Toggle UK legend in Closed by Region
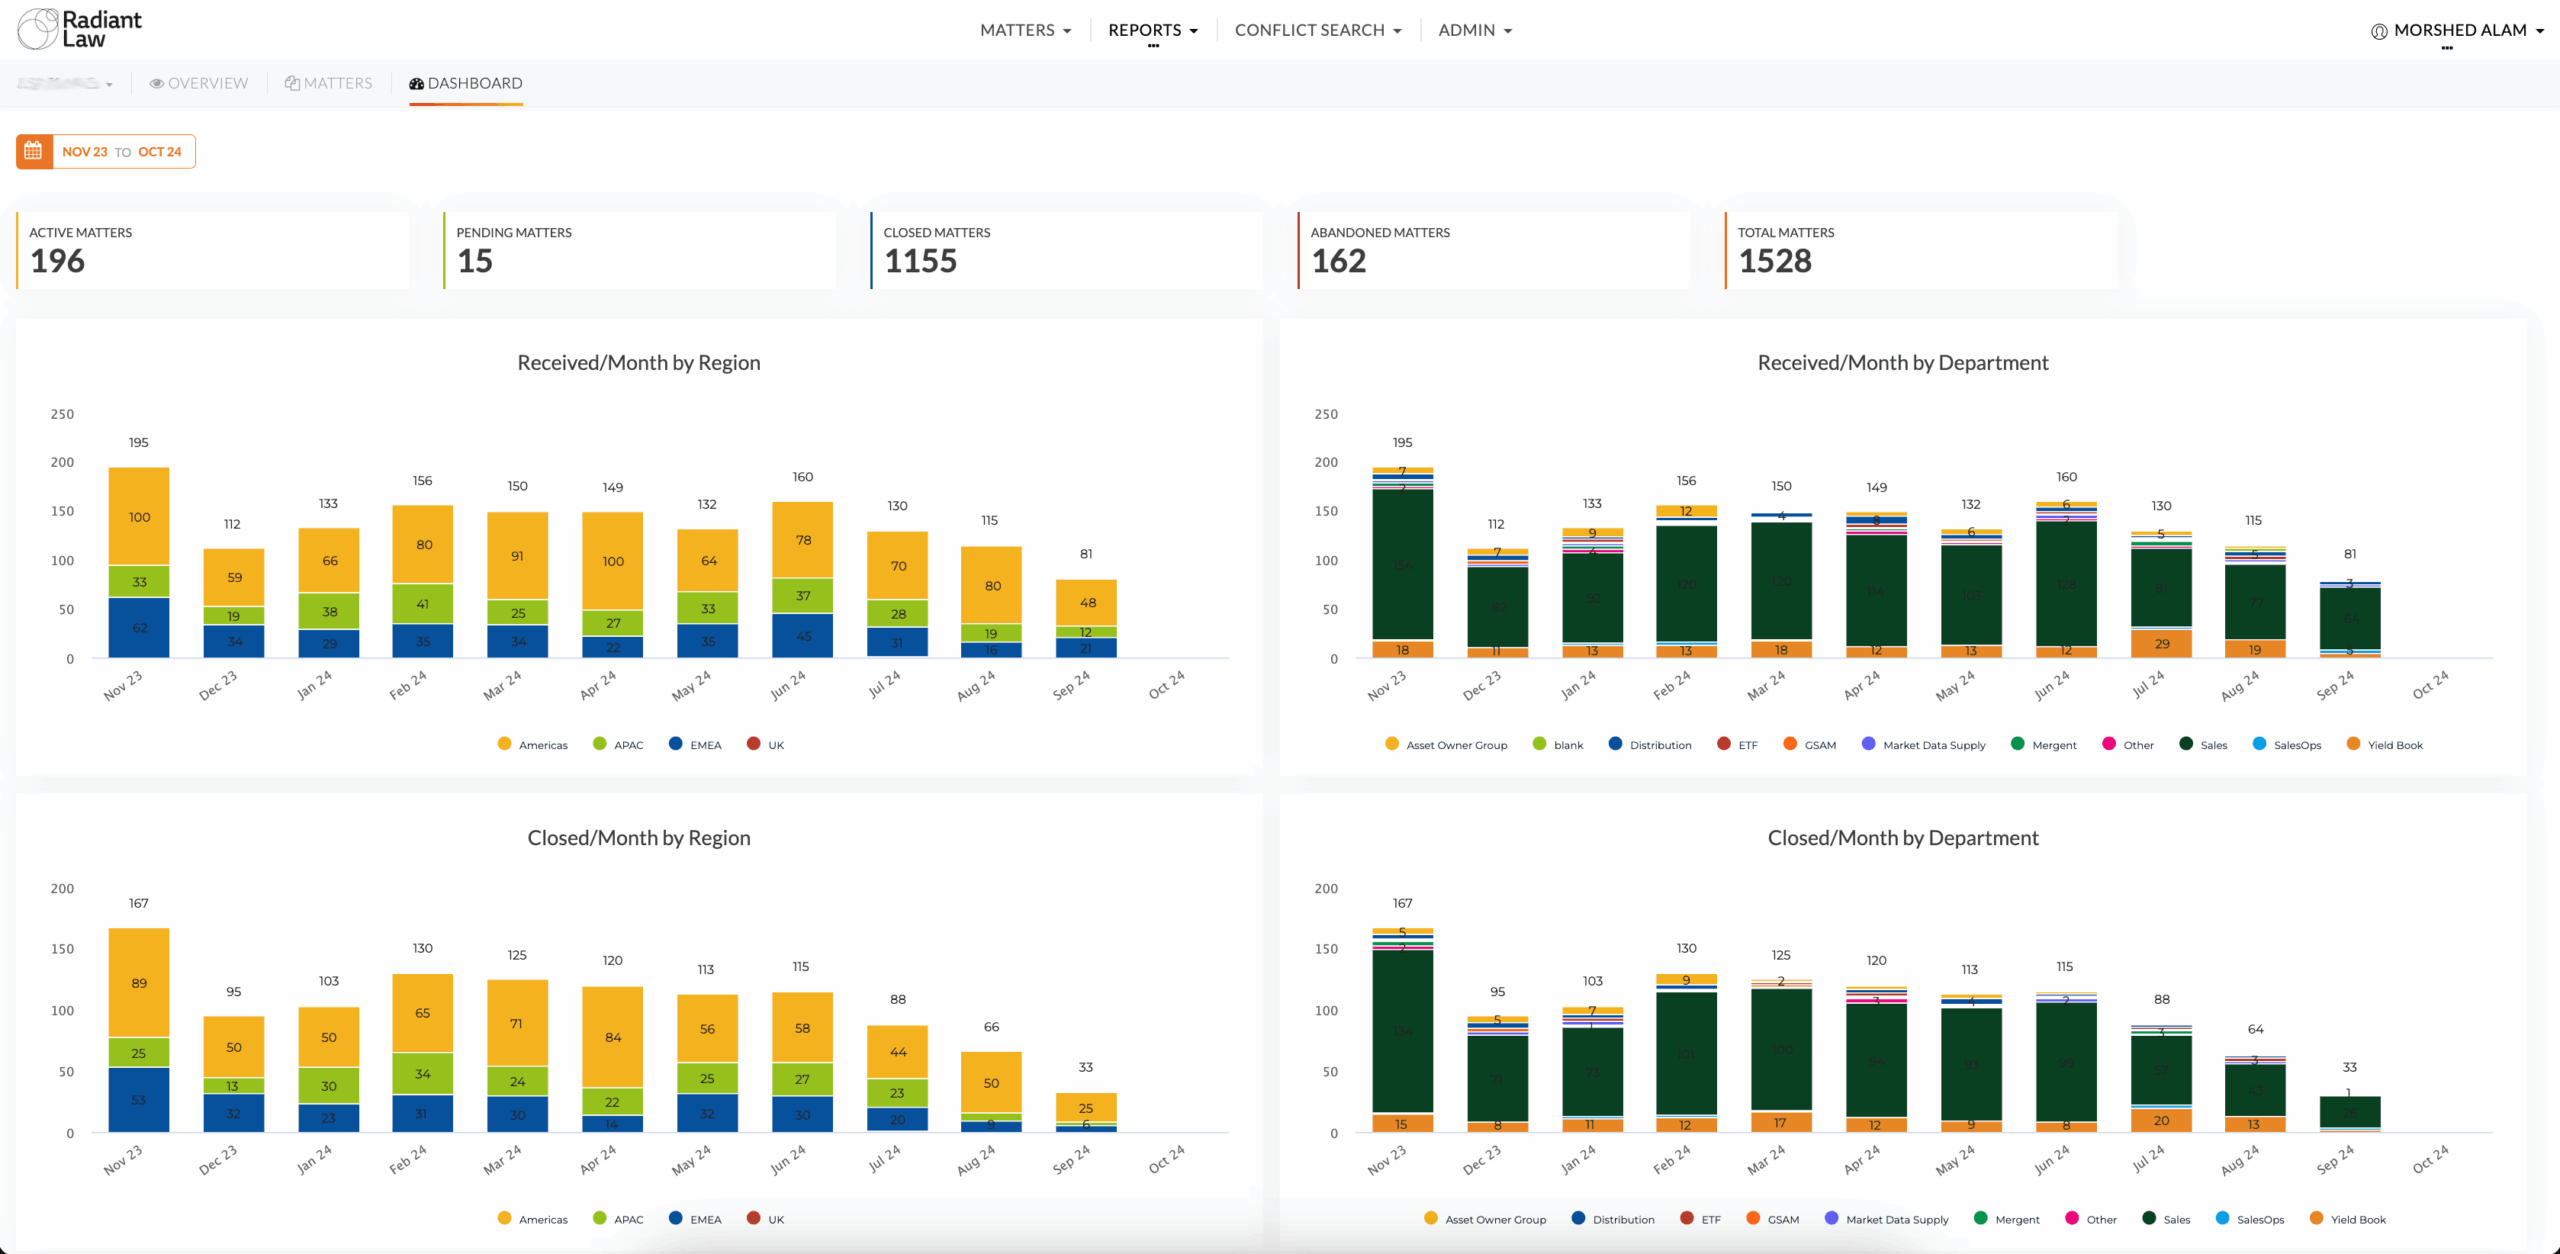Viewport: 2560px width, 1254px height. point(766,1219)
